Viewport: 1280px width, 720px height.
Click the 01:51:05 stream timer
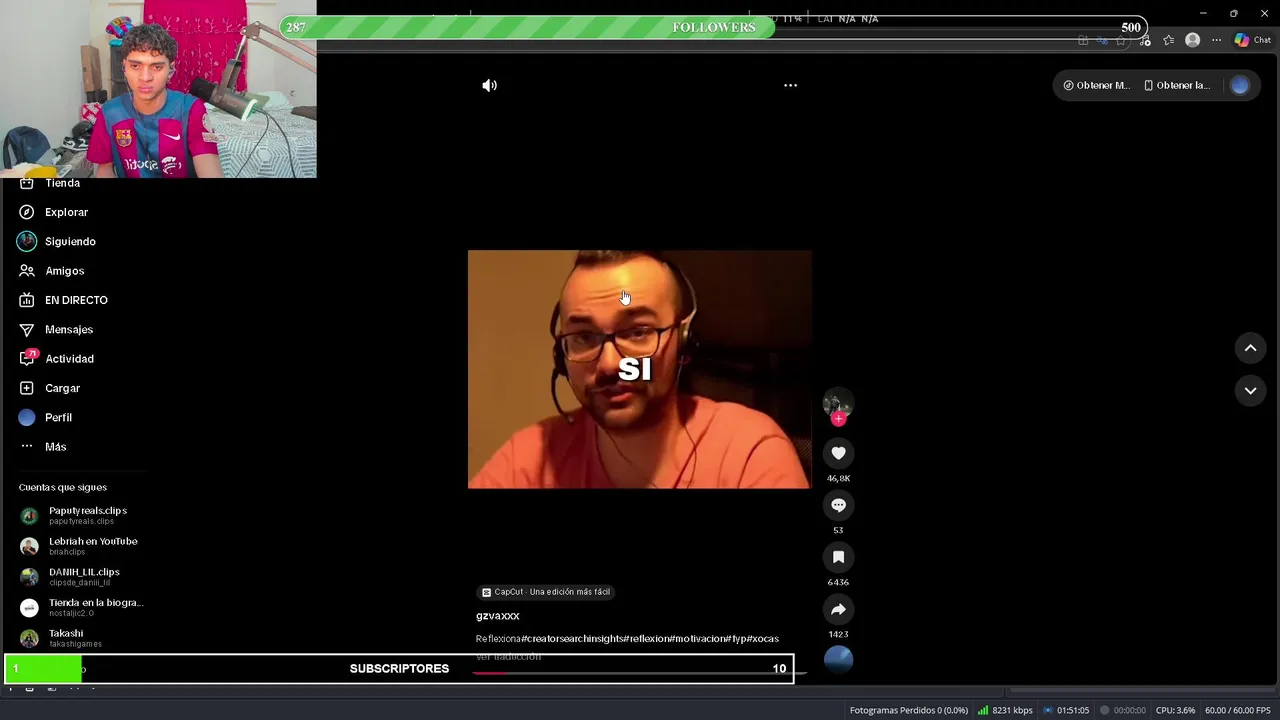click(x=1066, y=710)
